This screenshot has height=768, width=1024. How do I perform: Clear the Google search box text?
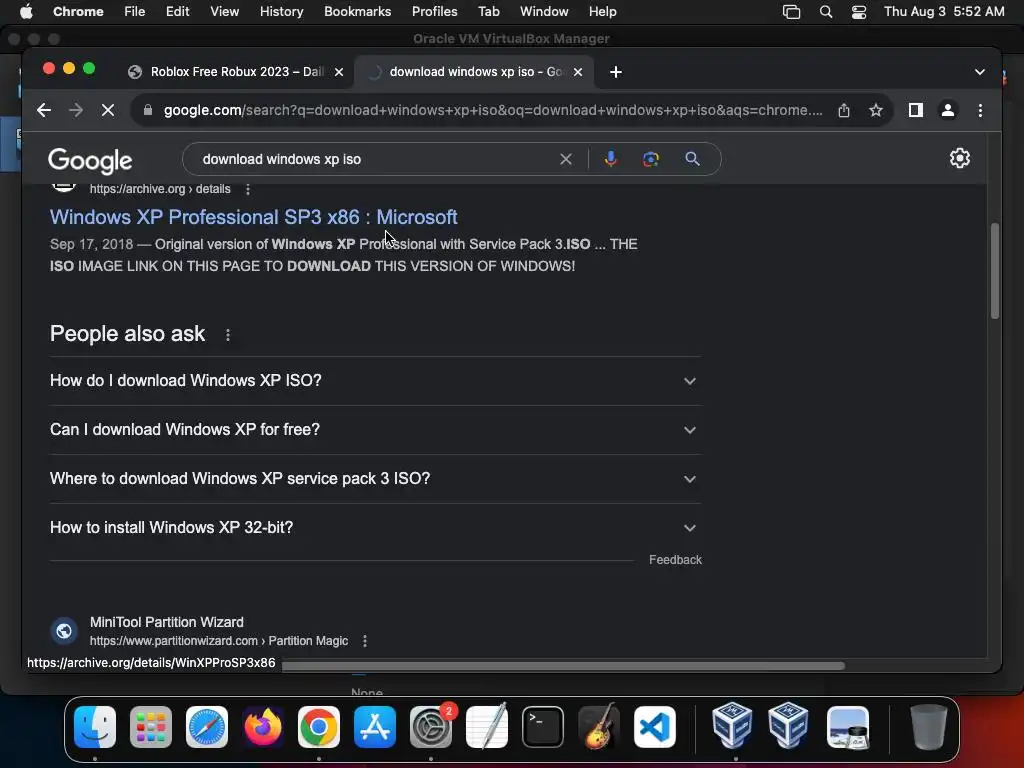[566, 159]
